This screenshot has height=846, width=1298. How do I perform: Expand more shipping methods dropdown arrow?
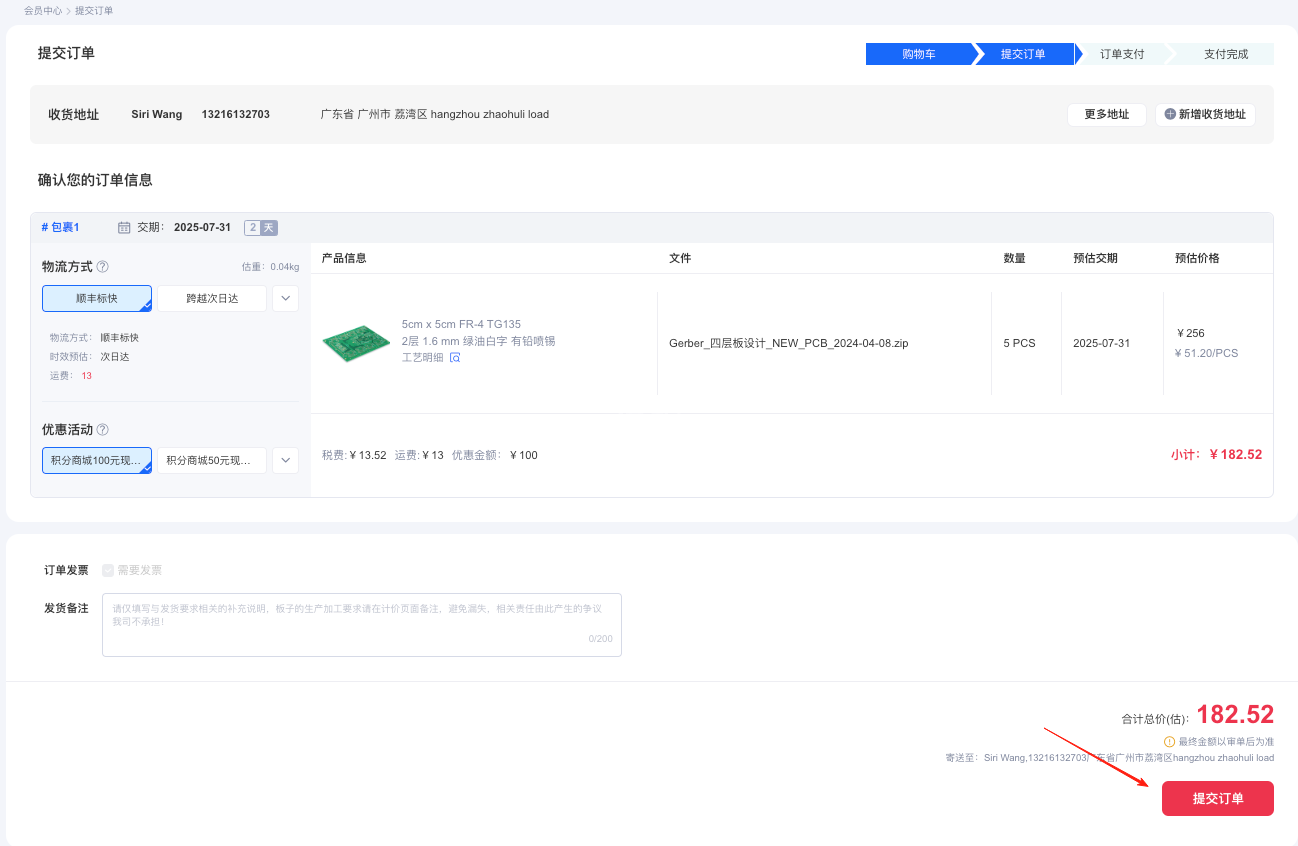click(x=285, y=298)
